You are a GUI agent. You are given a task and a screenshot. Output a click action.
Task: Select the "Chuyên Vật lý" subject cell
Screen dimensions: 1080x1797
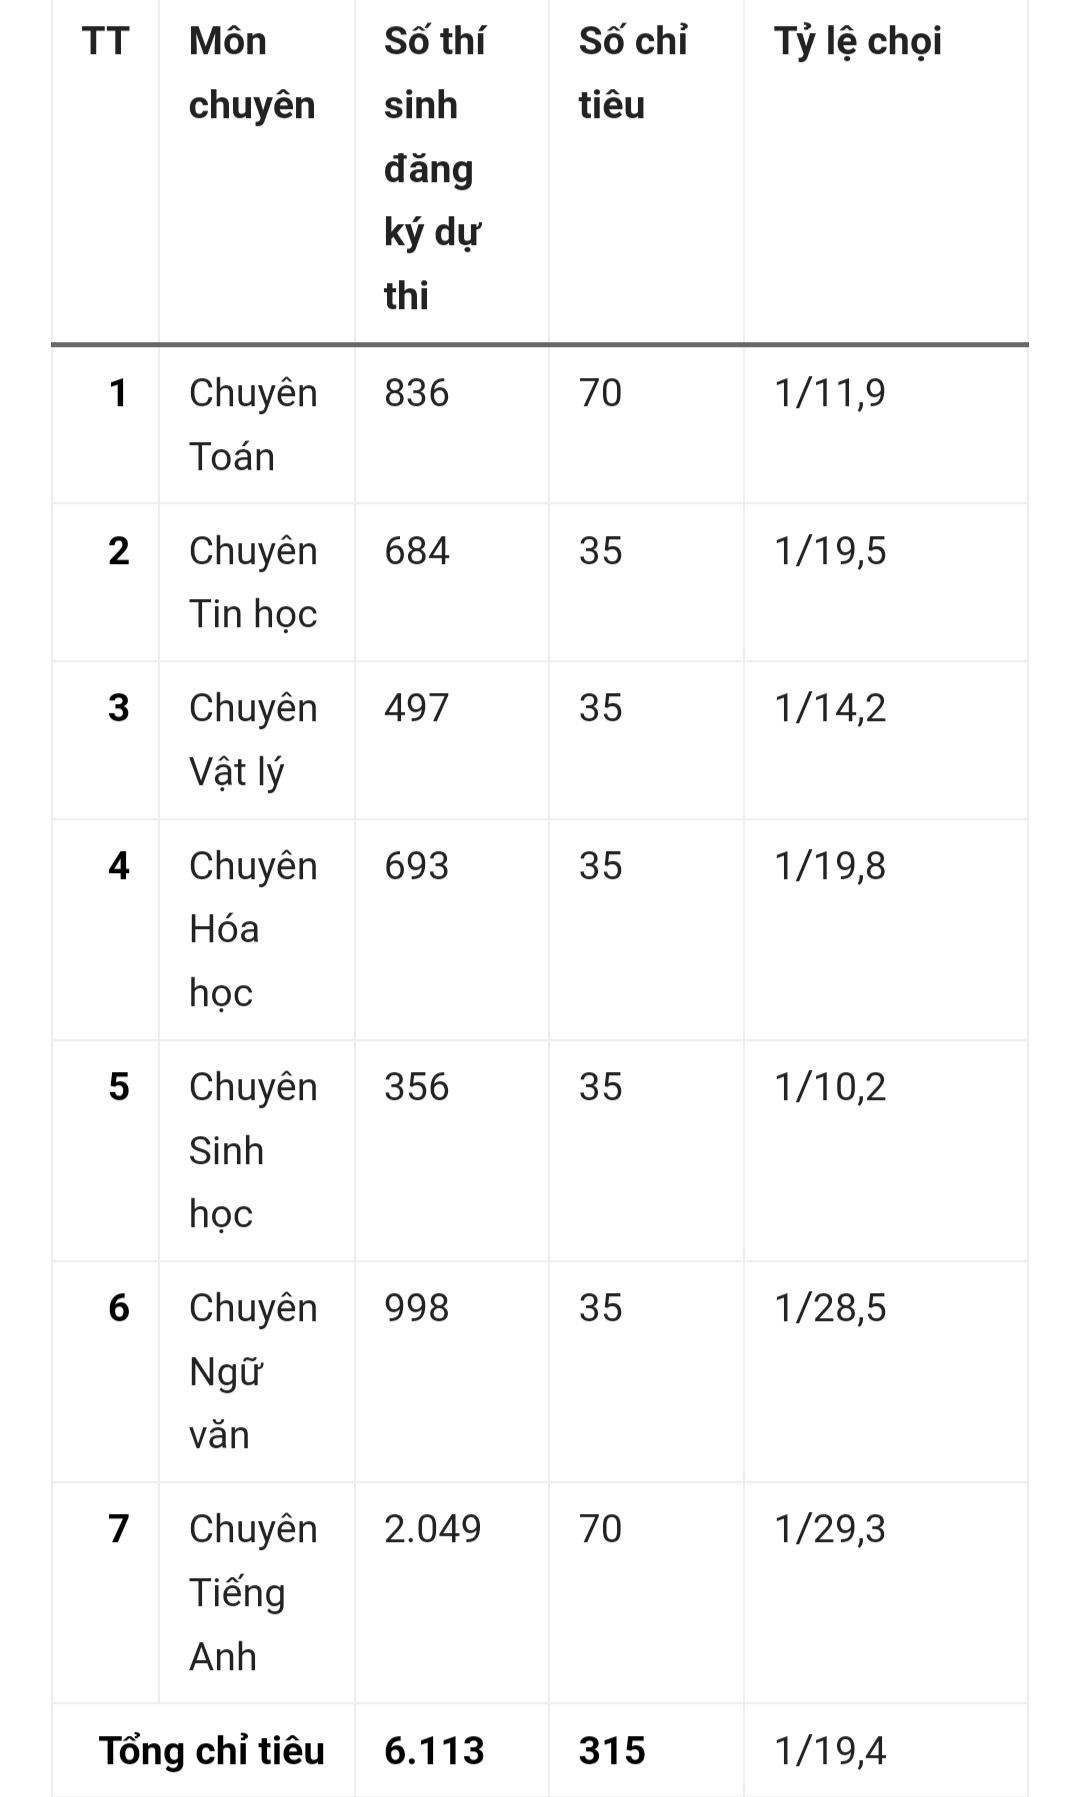253,739
